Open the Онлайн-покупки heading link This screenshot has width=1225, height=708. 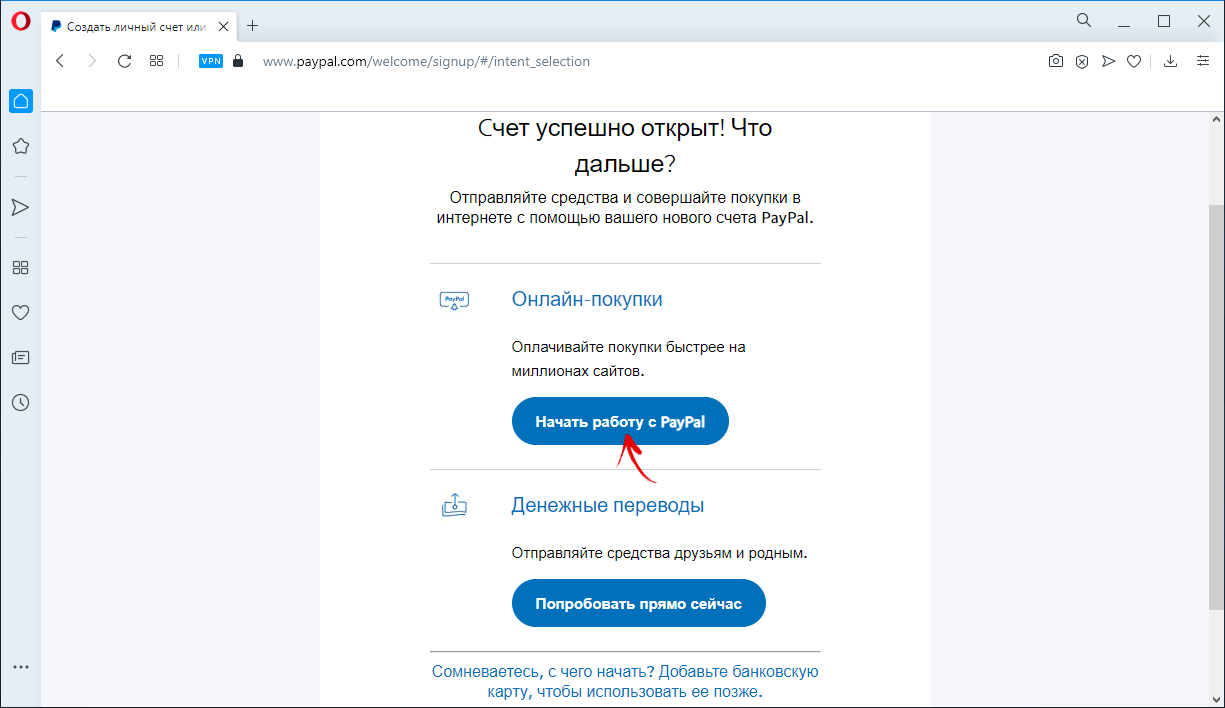587,299
